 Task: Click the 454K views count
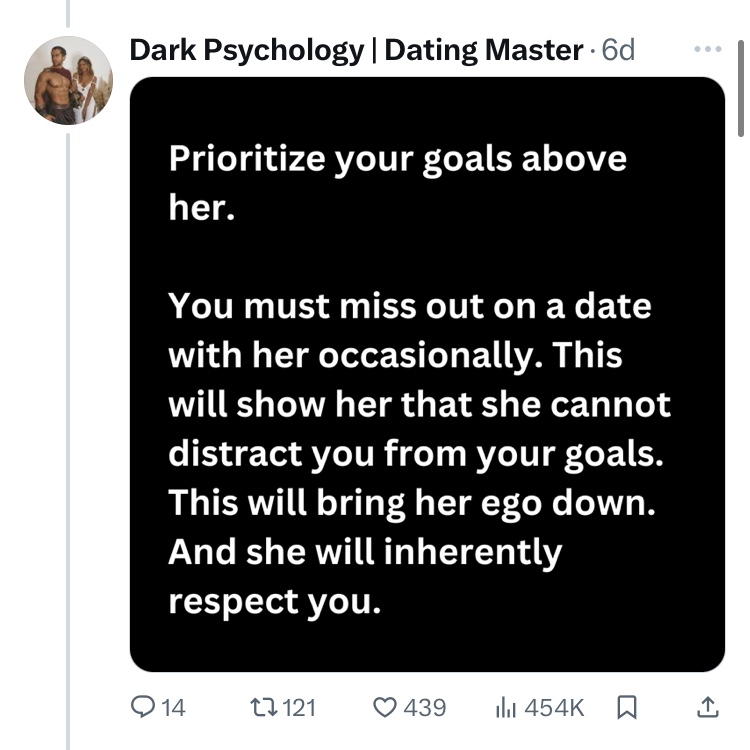(554, 707)
